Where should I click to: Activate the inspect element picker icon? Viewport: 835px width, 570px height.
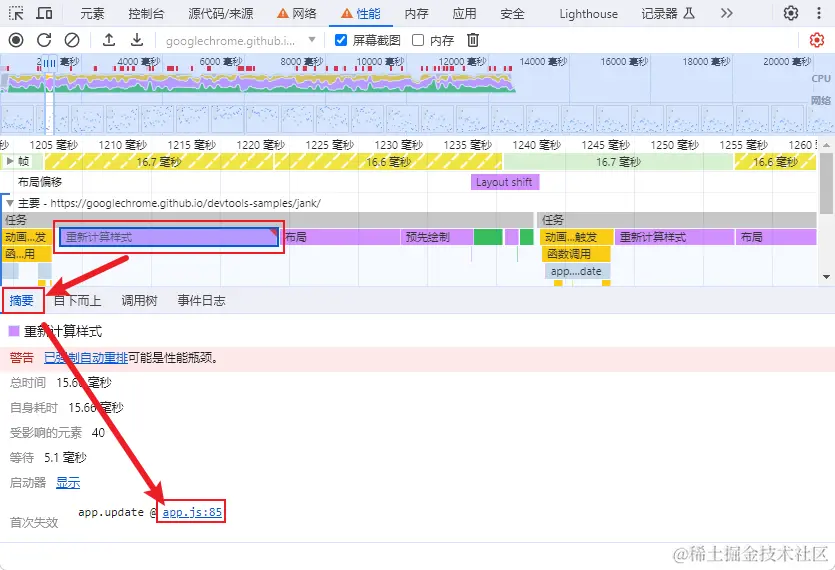tap(16, 13)
